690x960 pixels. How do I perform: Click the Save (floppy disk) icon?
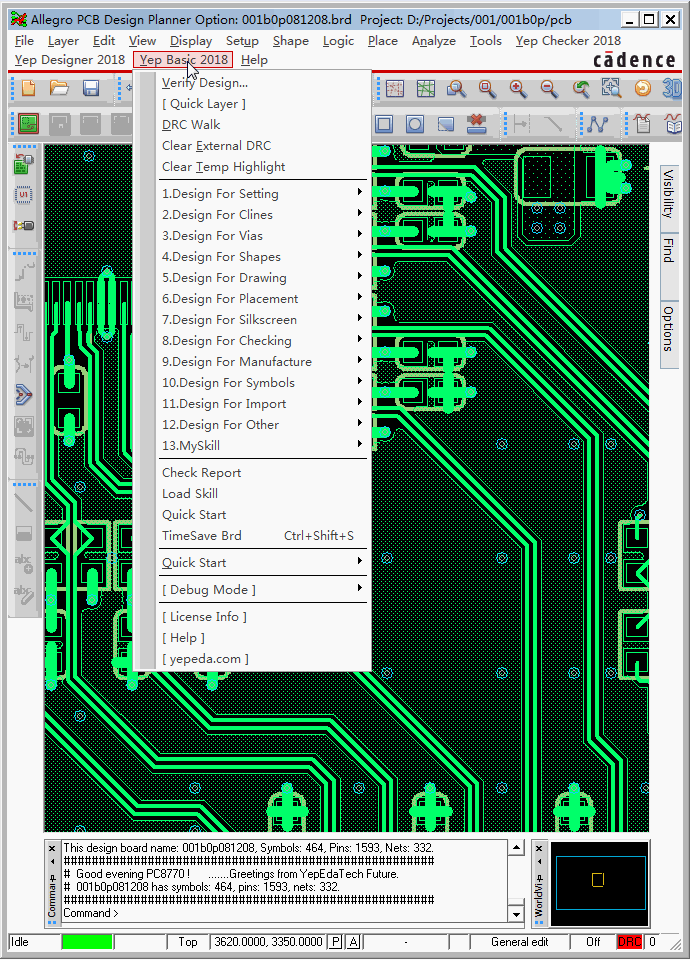[x=91, y=88]
